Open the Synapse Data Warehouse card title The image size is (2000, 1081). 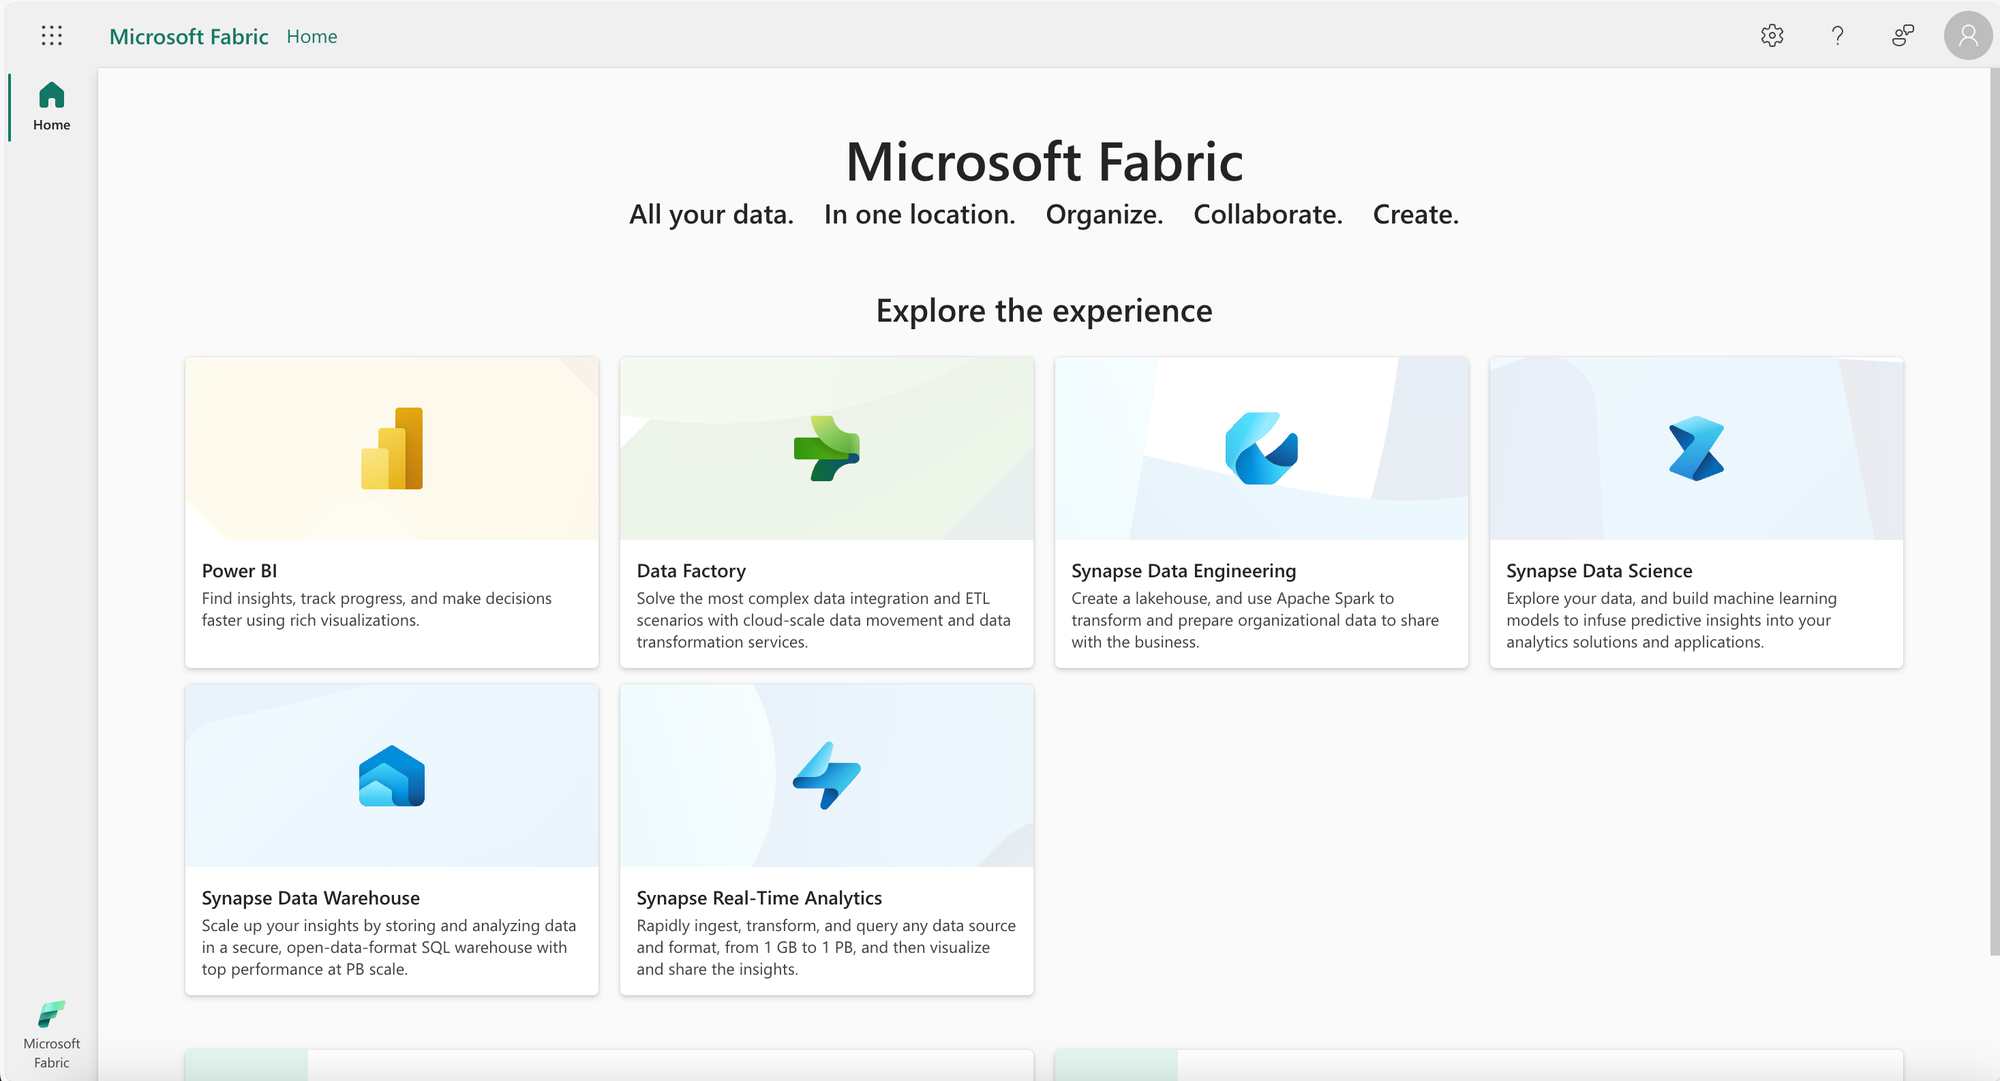point(311,898)
